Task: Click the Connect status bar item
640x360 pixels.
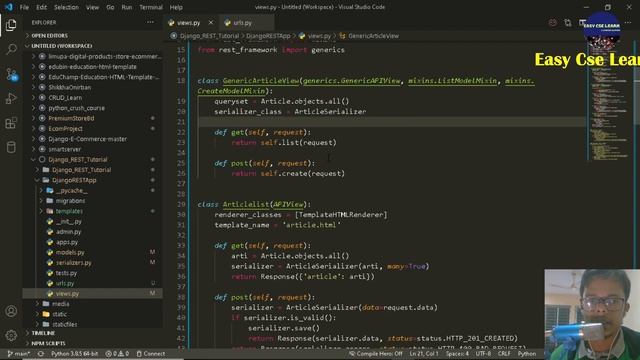Action: [x=151, y=354]
